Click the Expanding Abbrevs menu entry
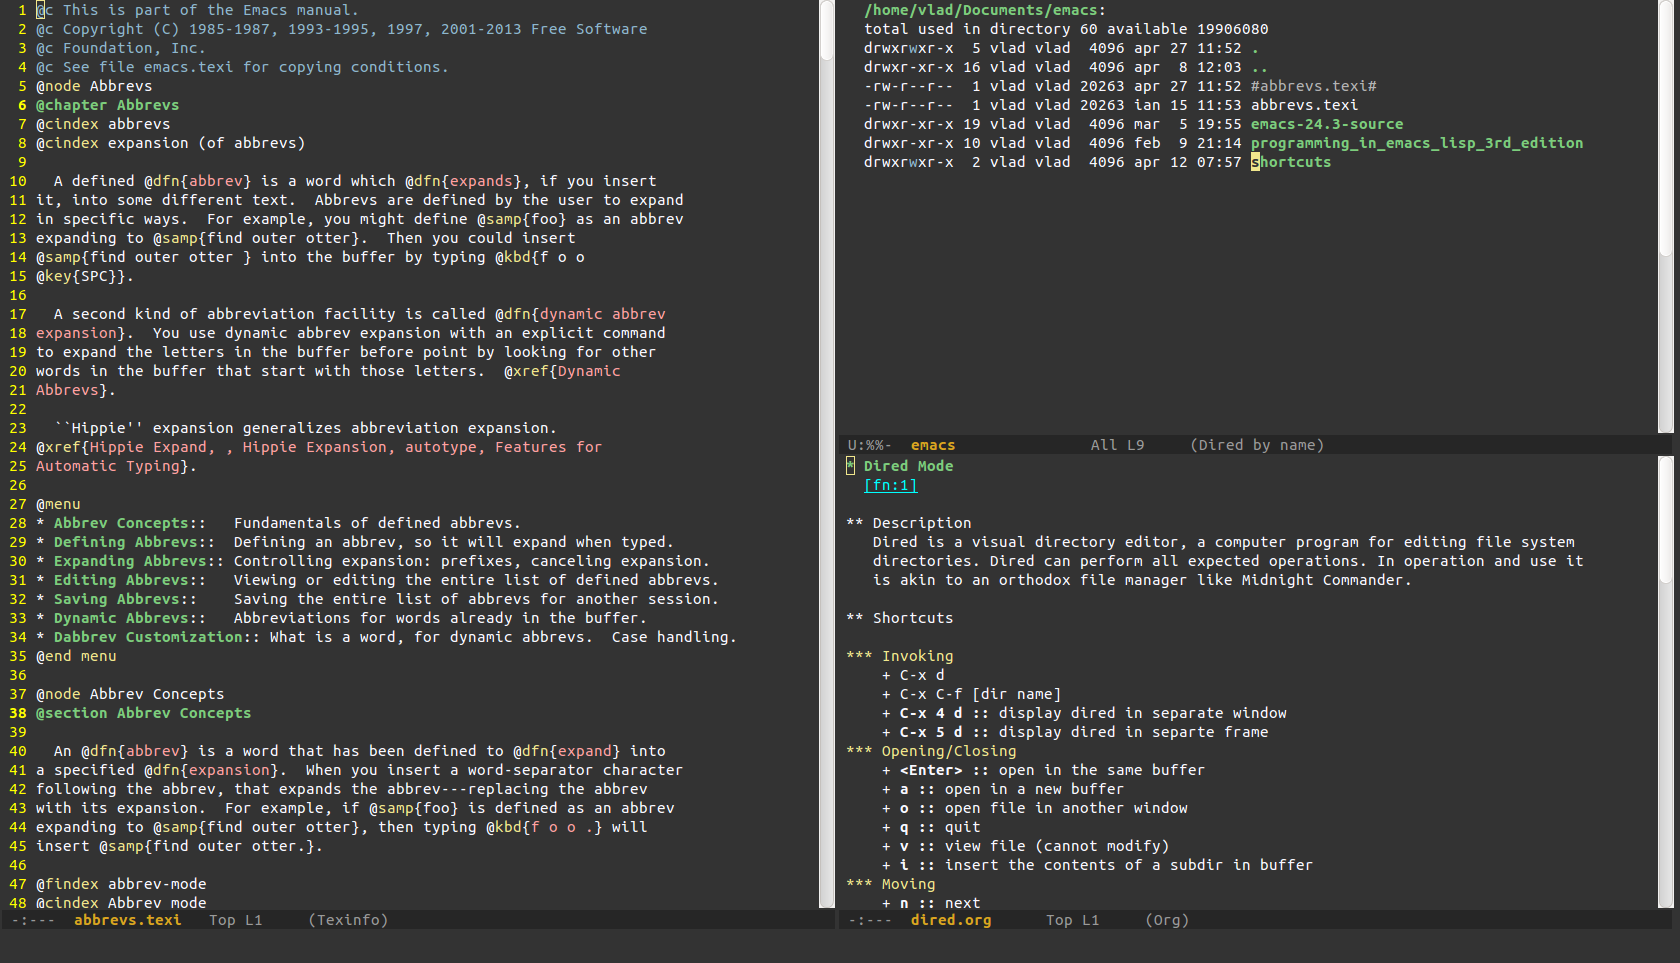The image size is (1680, 963). click(130, 561)
